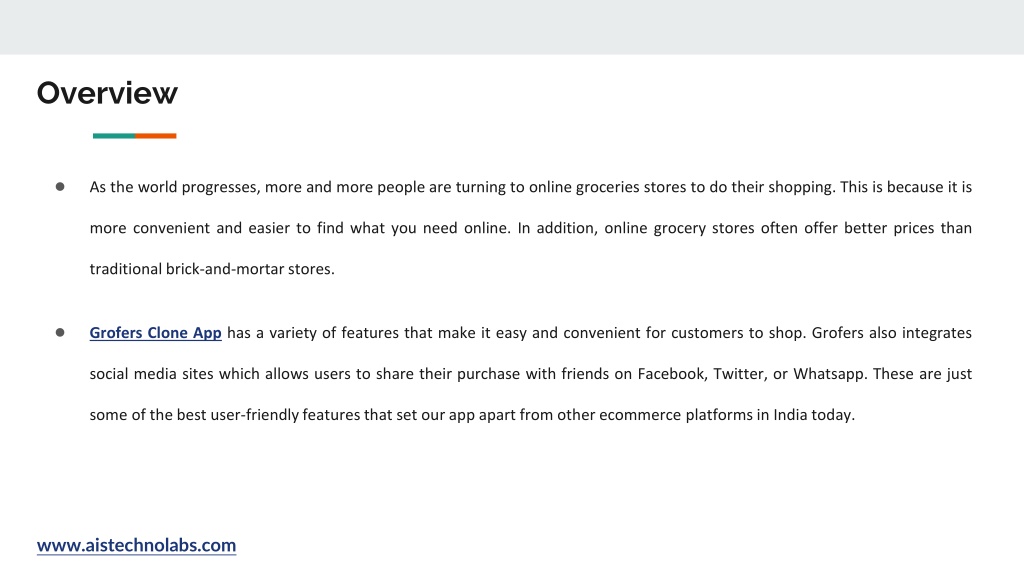This screenshot has width=1024, height=576.
Task: Click the word Twitter in second paragraph
Action: [x=740, y=374]
